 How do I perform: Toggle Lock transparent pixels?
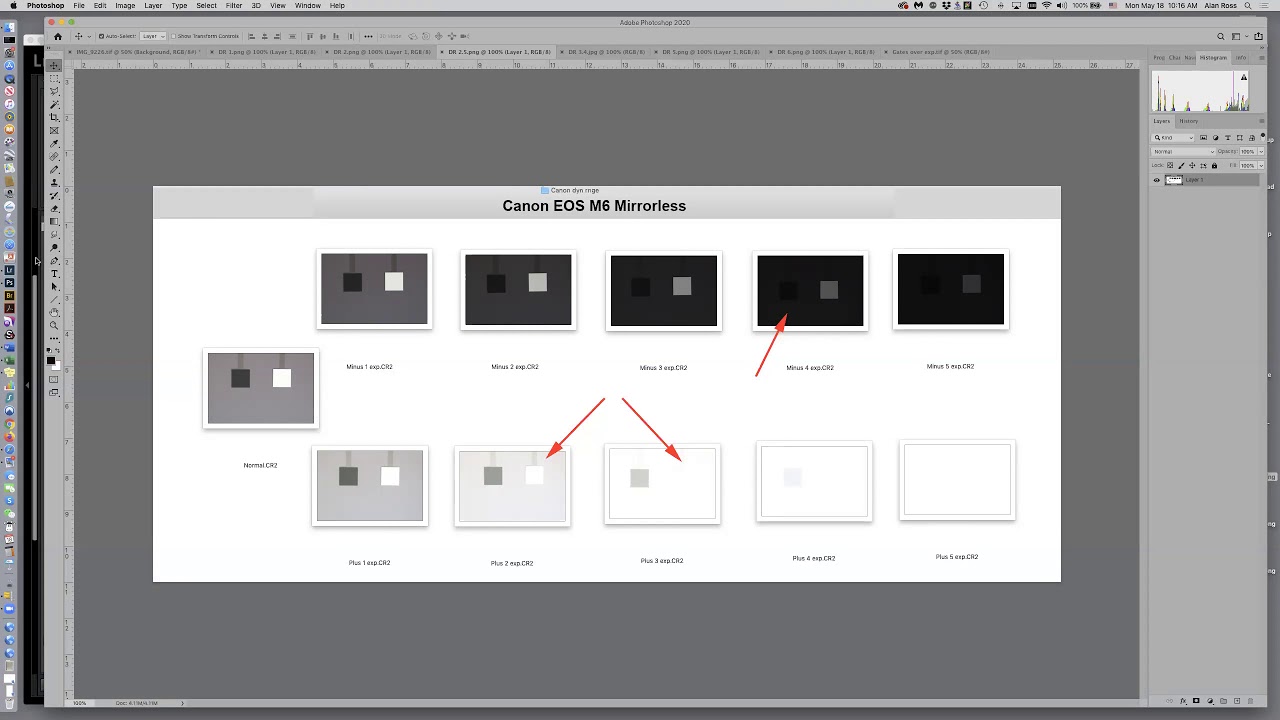pos(1170,165)
